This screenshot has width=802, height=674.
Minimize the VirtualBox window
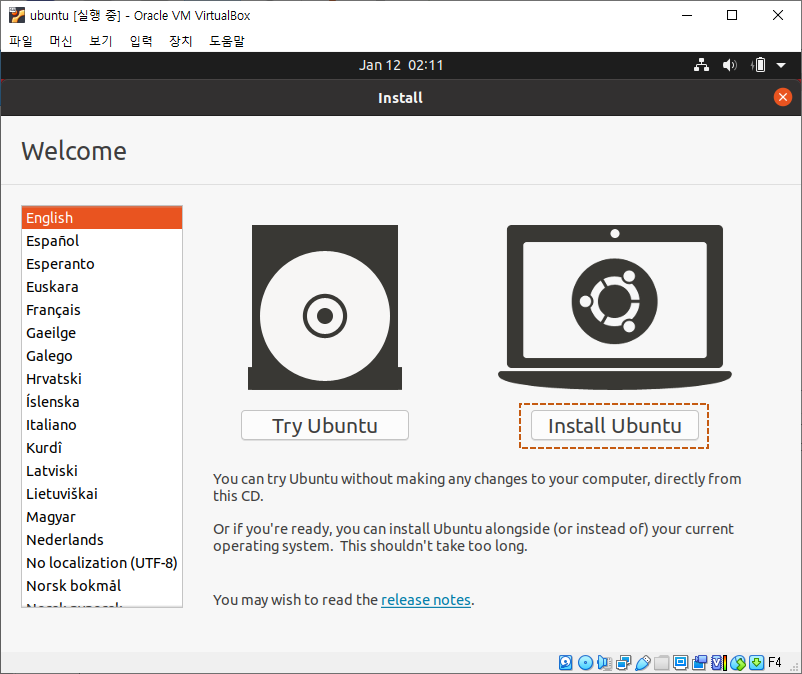[x=687, y=15]
